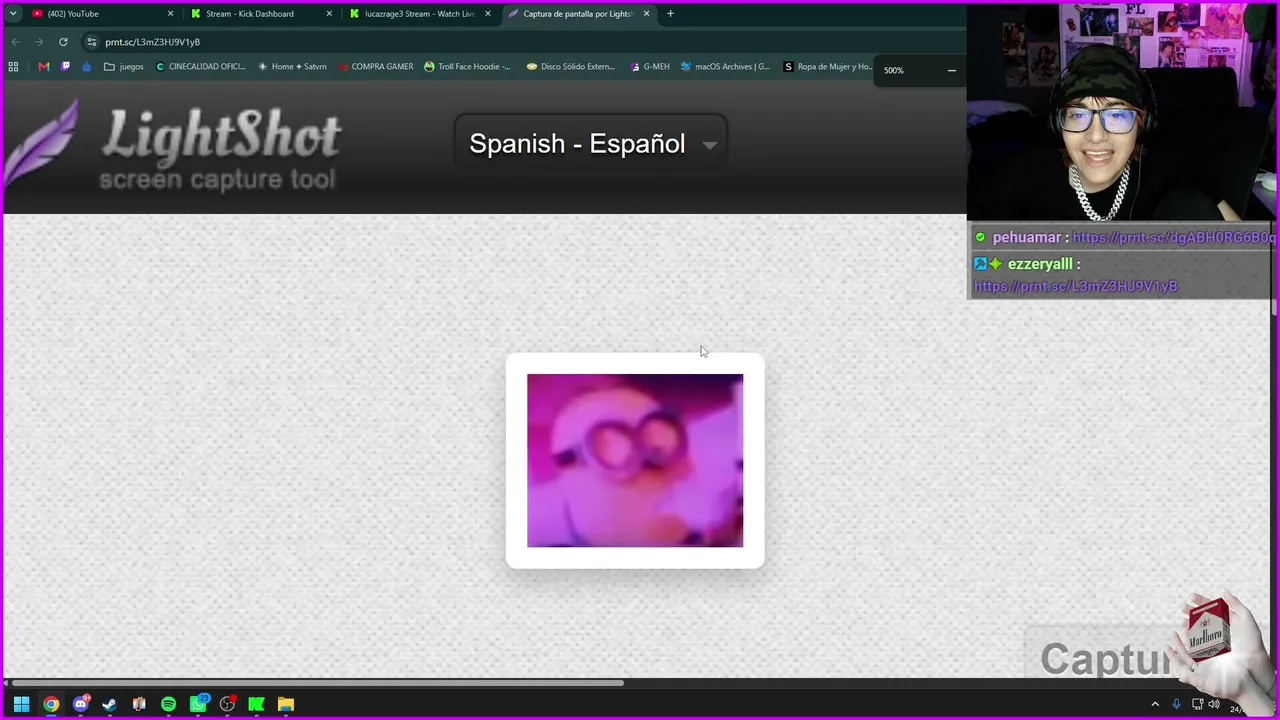Image resolution: width=1280 pixels, height=720 pixels.
Task: Open the tab search dropdown arrow
Action: tap(13, 14)
